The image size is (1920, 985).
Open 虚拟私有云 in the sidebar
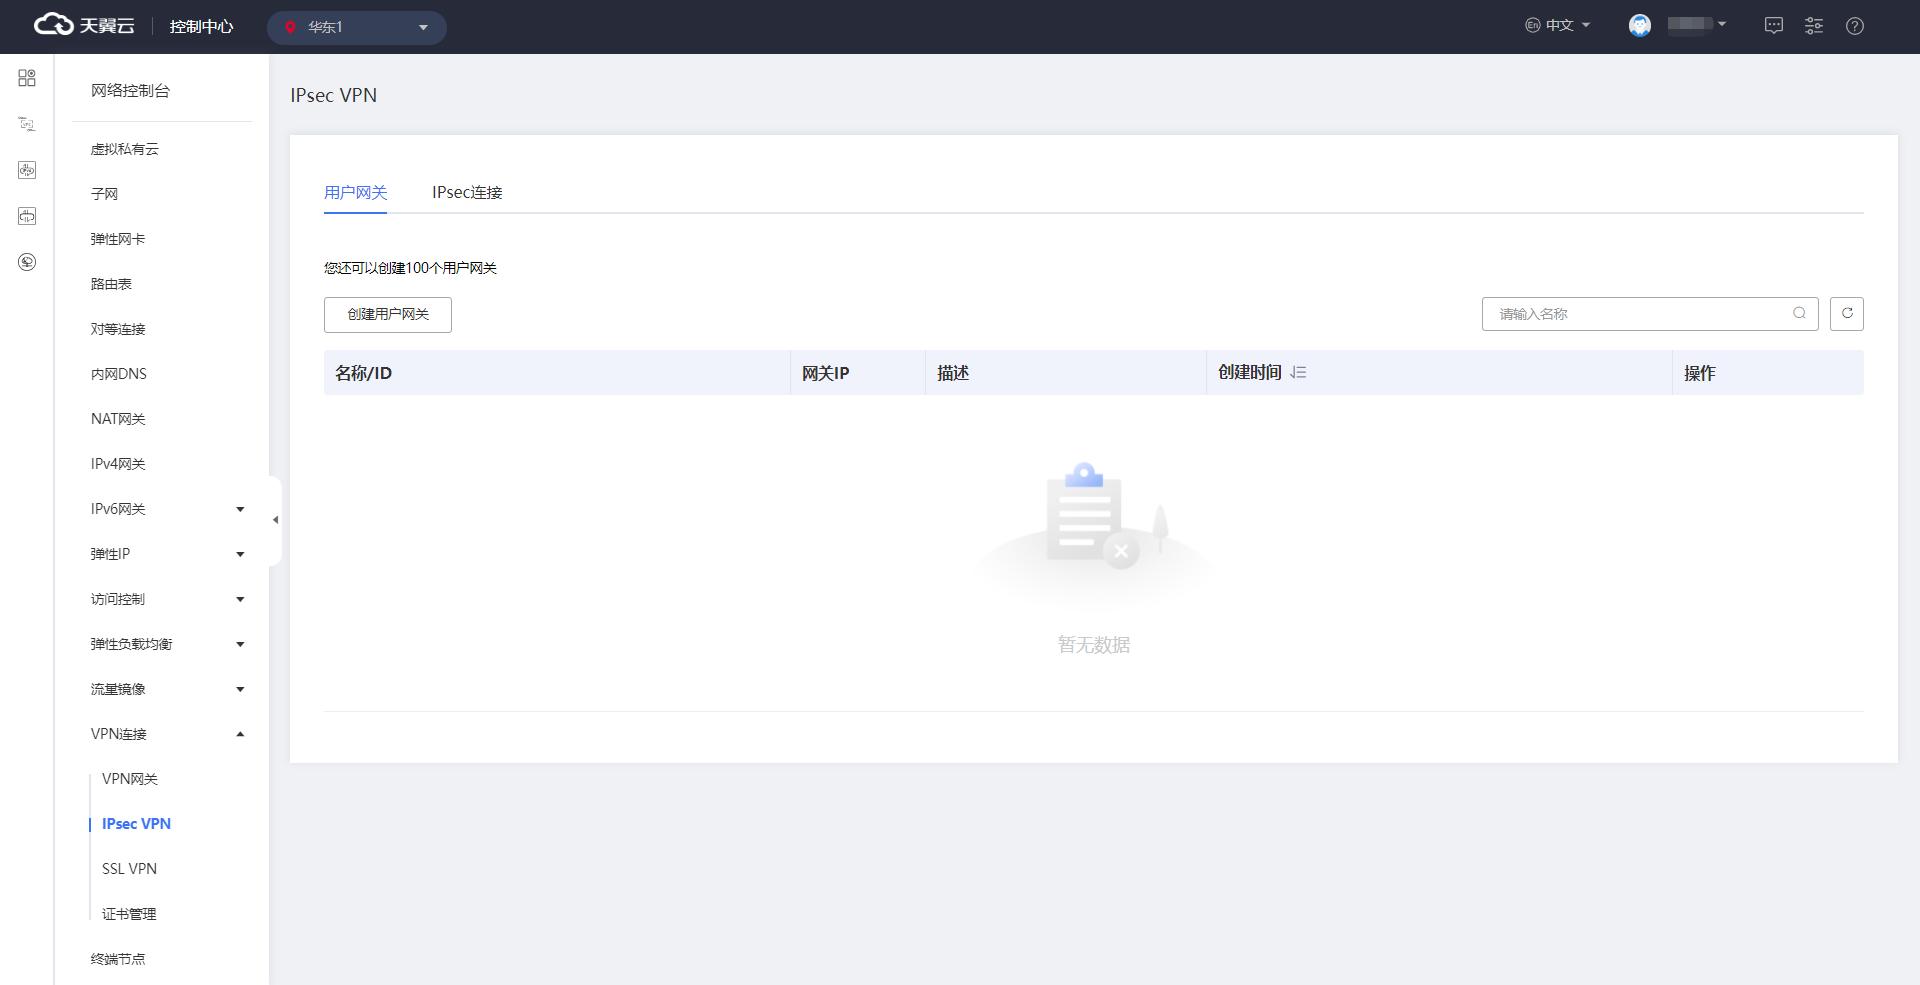tap(125, 149)
